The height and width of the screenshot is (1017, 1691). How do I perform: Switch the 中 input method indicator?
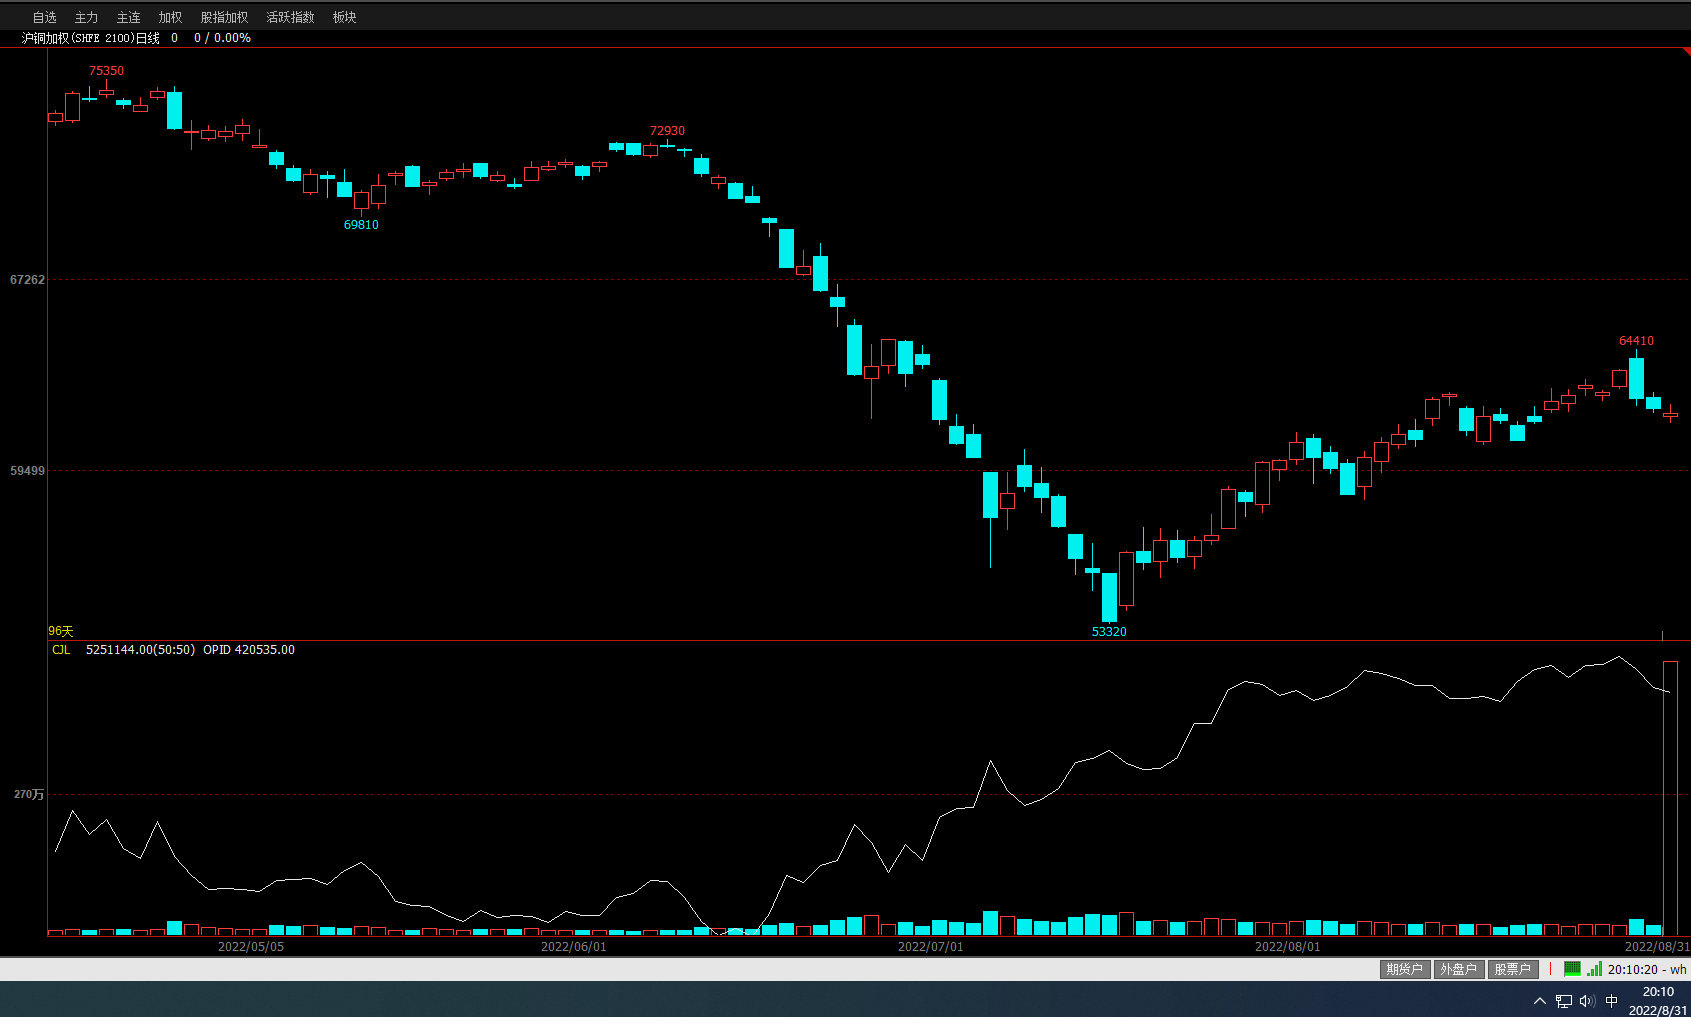1611,1001
